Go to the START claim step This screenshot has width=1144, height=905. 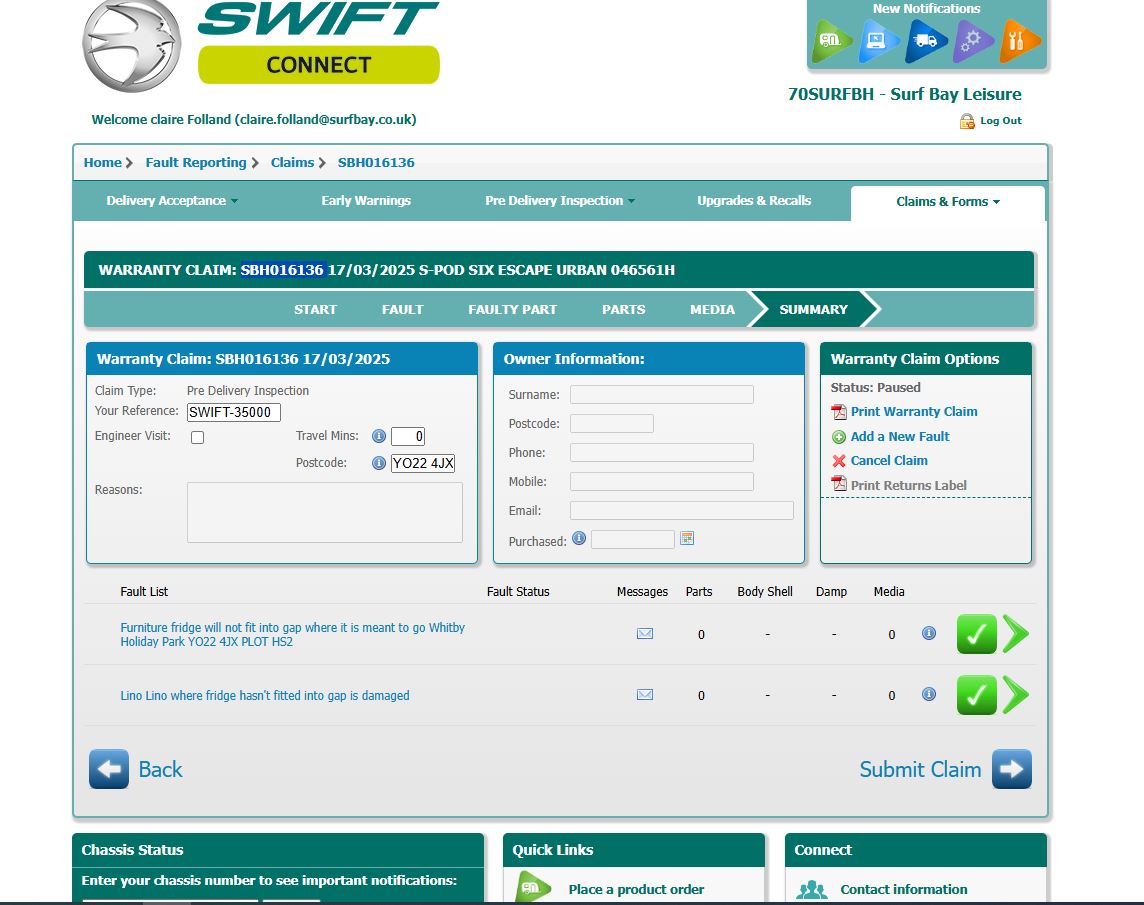coord(315,309)
